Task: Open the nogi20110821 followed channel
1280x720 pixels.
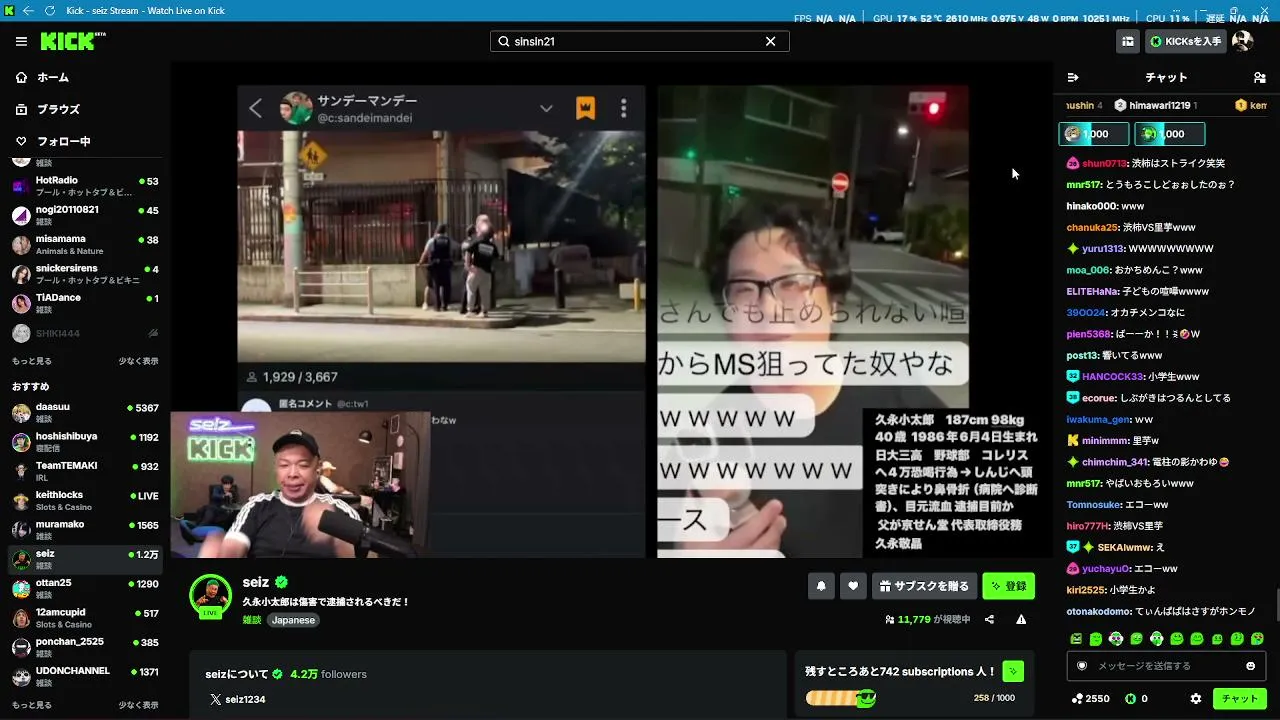Action: 85,215
